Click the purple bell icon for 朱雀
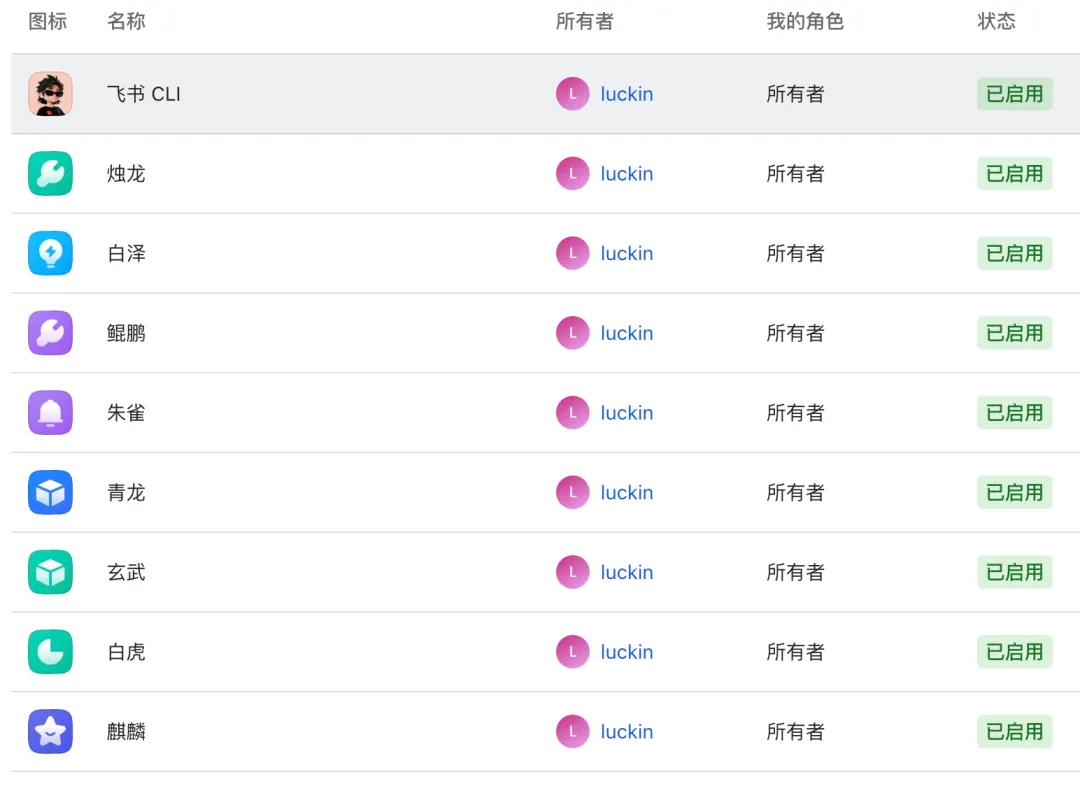The width and height of the screenshot is (1080, 793). tap(50, 413)
